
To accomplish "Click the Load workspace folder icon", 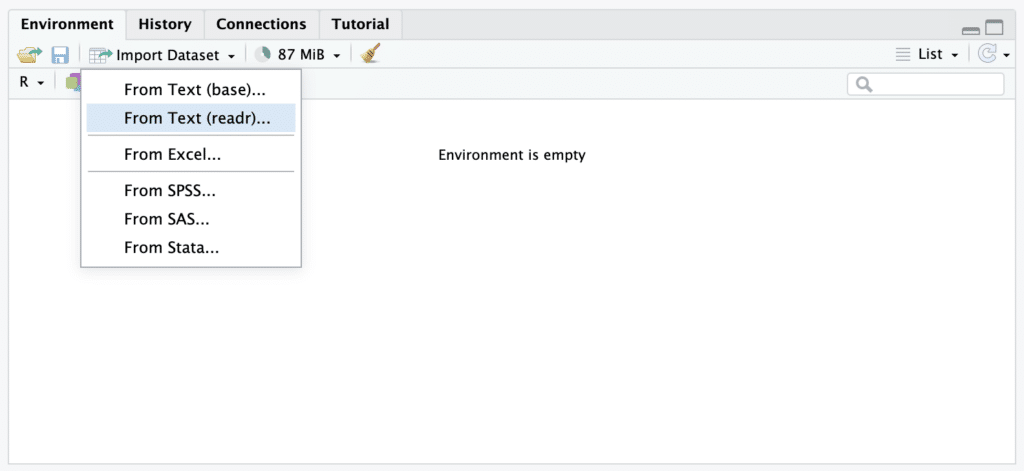I will point(28,55).
